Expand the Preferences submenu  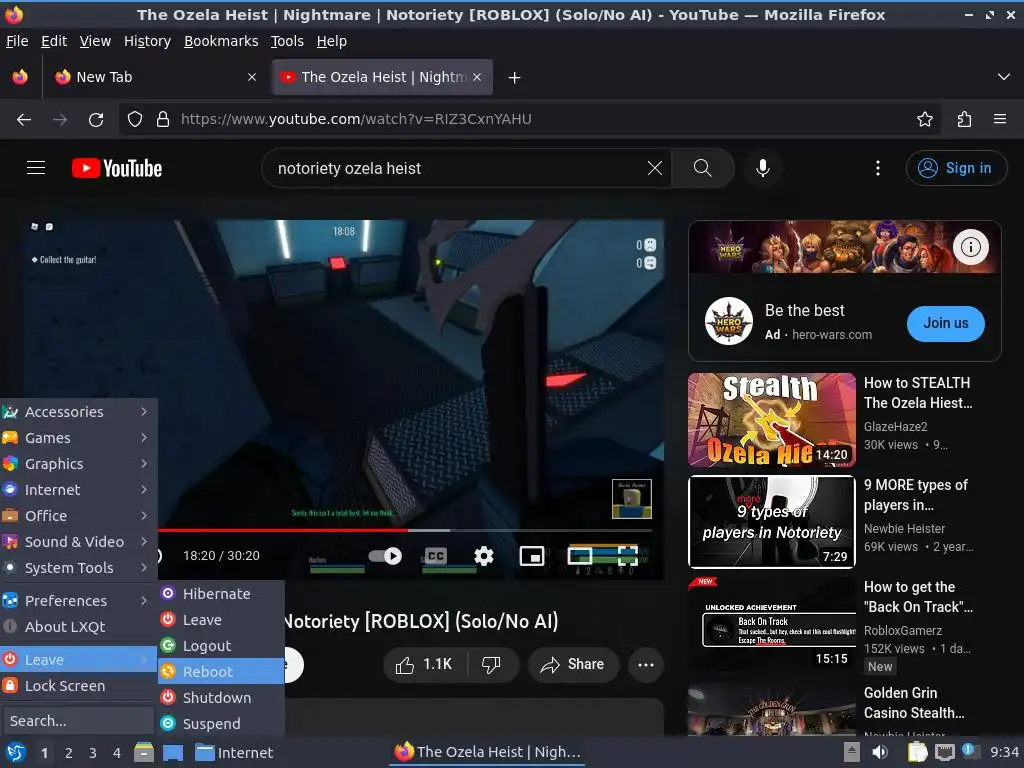coord(78,601)
